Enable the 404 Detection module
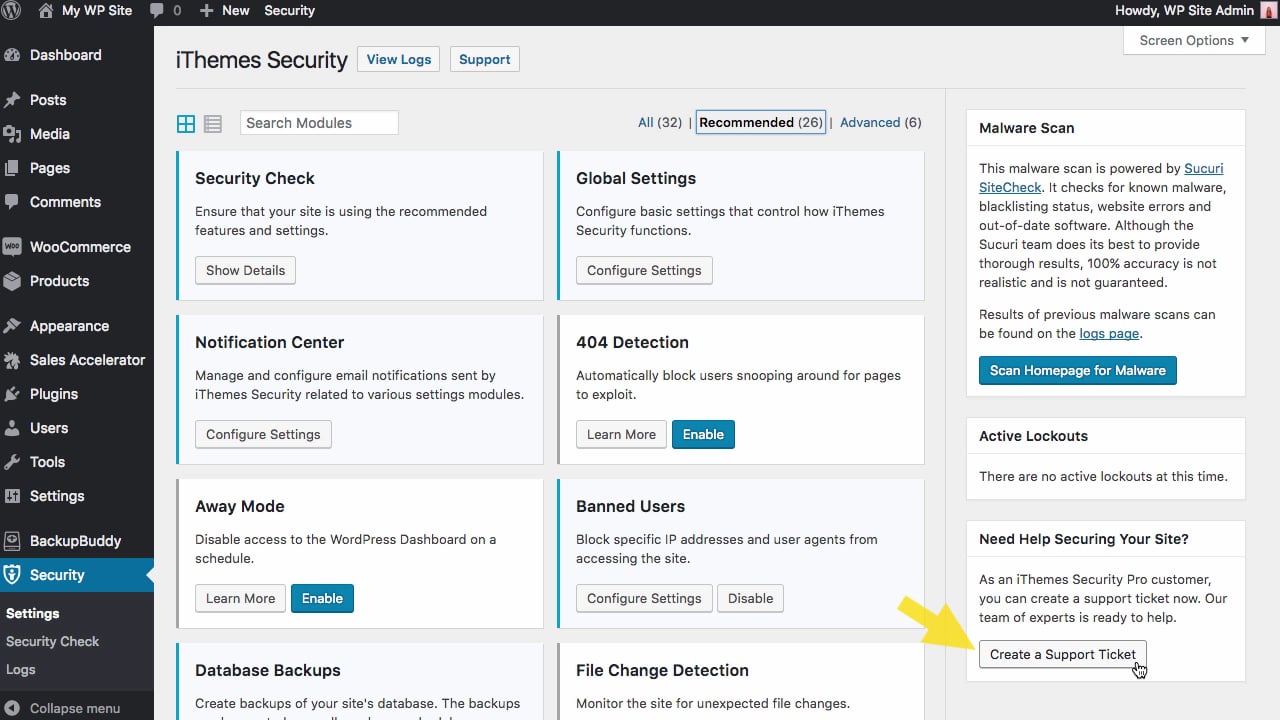 703,434
